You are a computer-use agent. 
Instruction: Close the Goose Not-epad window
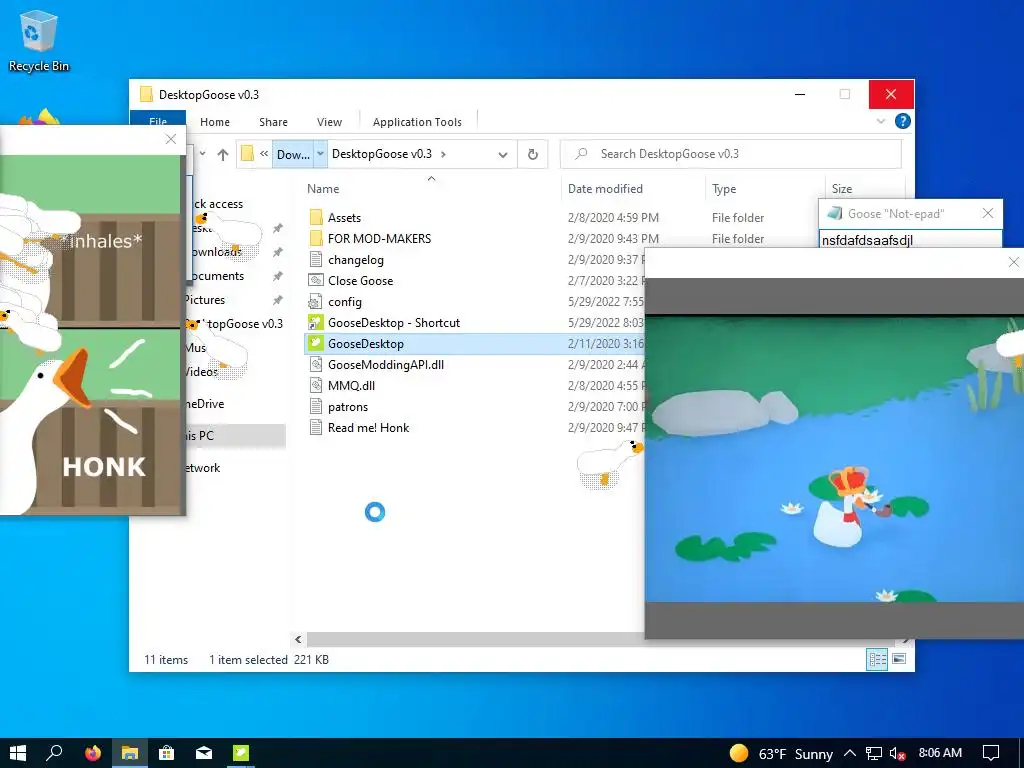click(x=987, y=213)
